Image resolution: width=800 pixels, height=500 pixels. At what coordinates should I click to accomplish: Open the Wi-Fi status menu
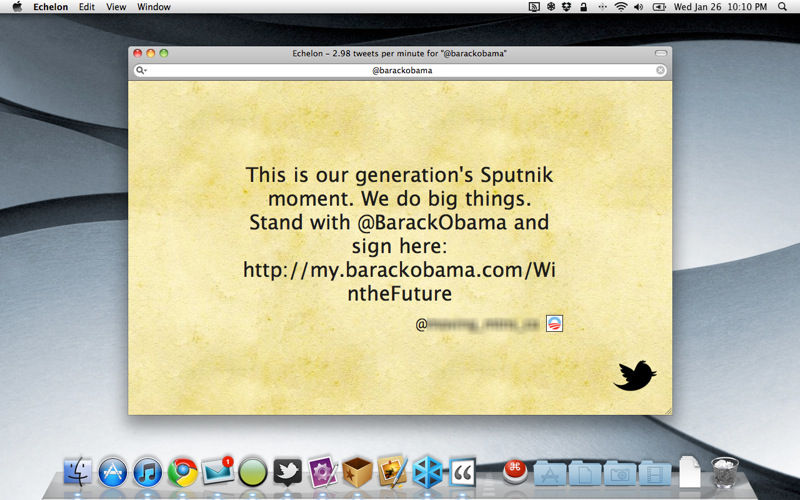click(620, 7)
